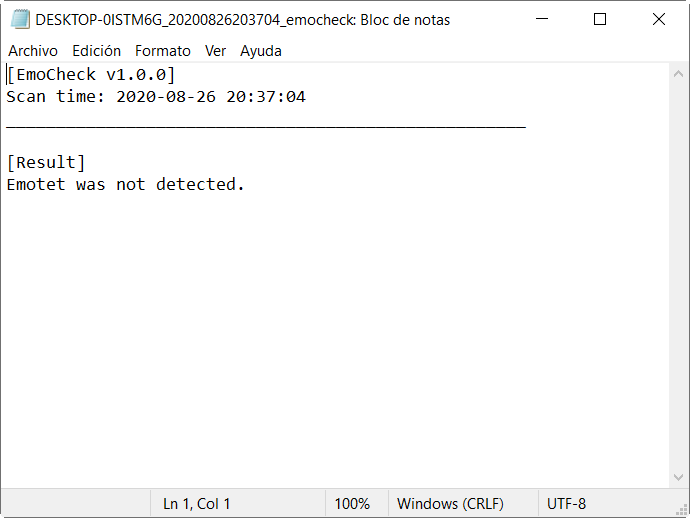Click the scrollbar down arrow

679,478
